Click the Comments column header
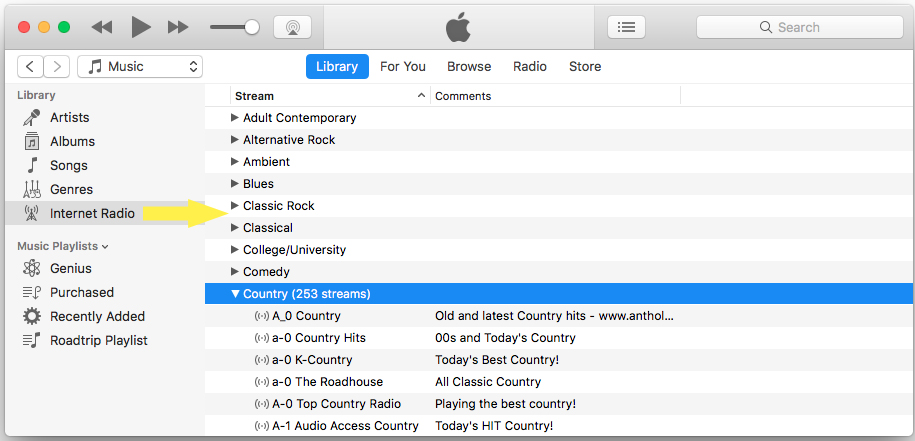 (556, 96)
